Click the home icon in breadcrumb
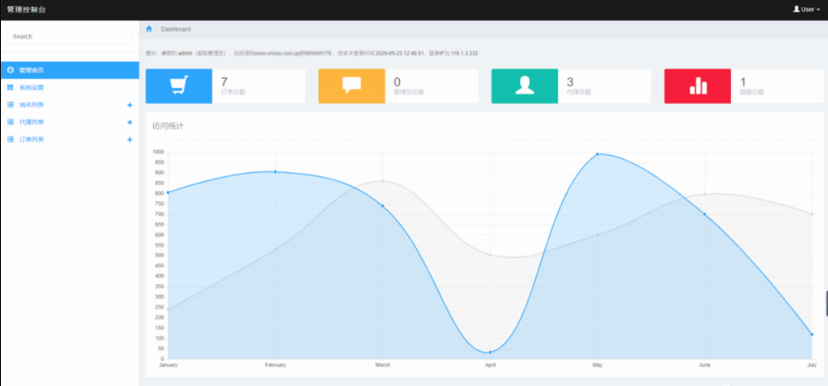828x386 pixels. [x=149, y=29]
